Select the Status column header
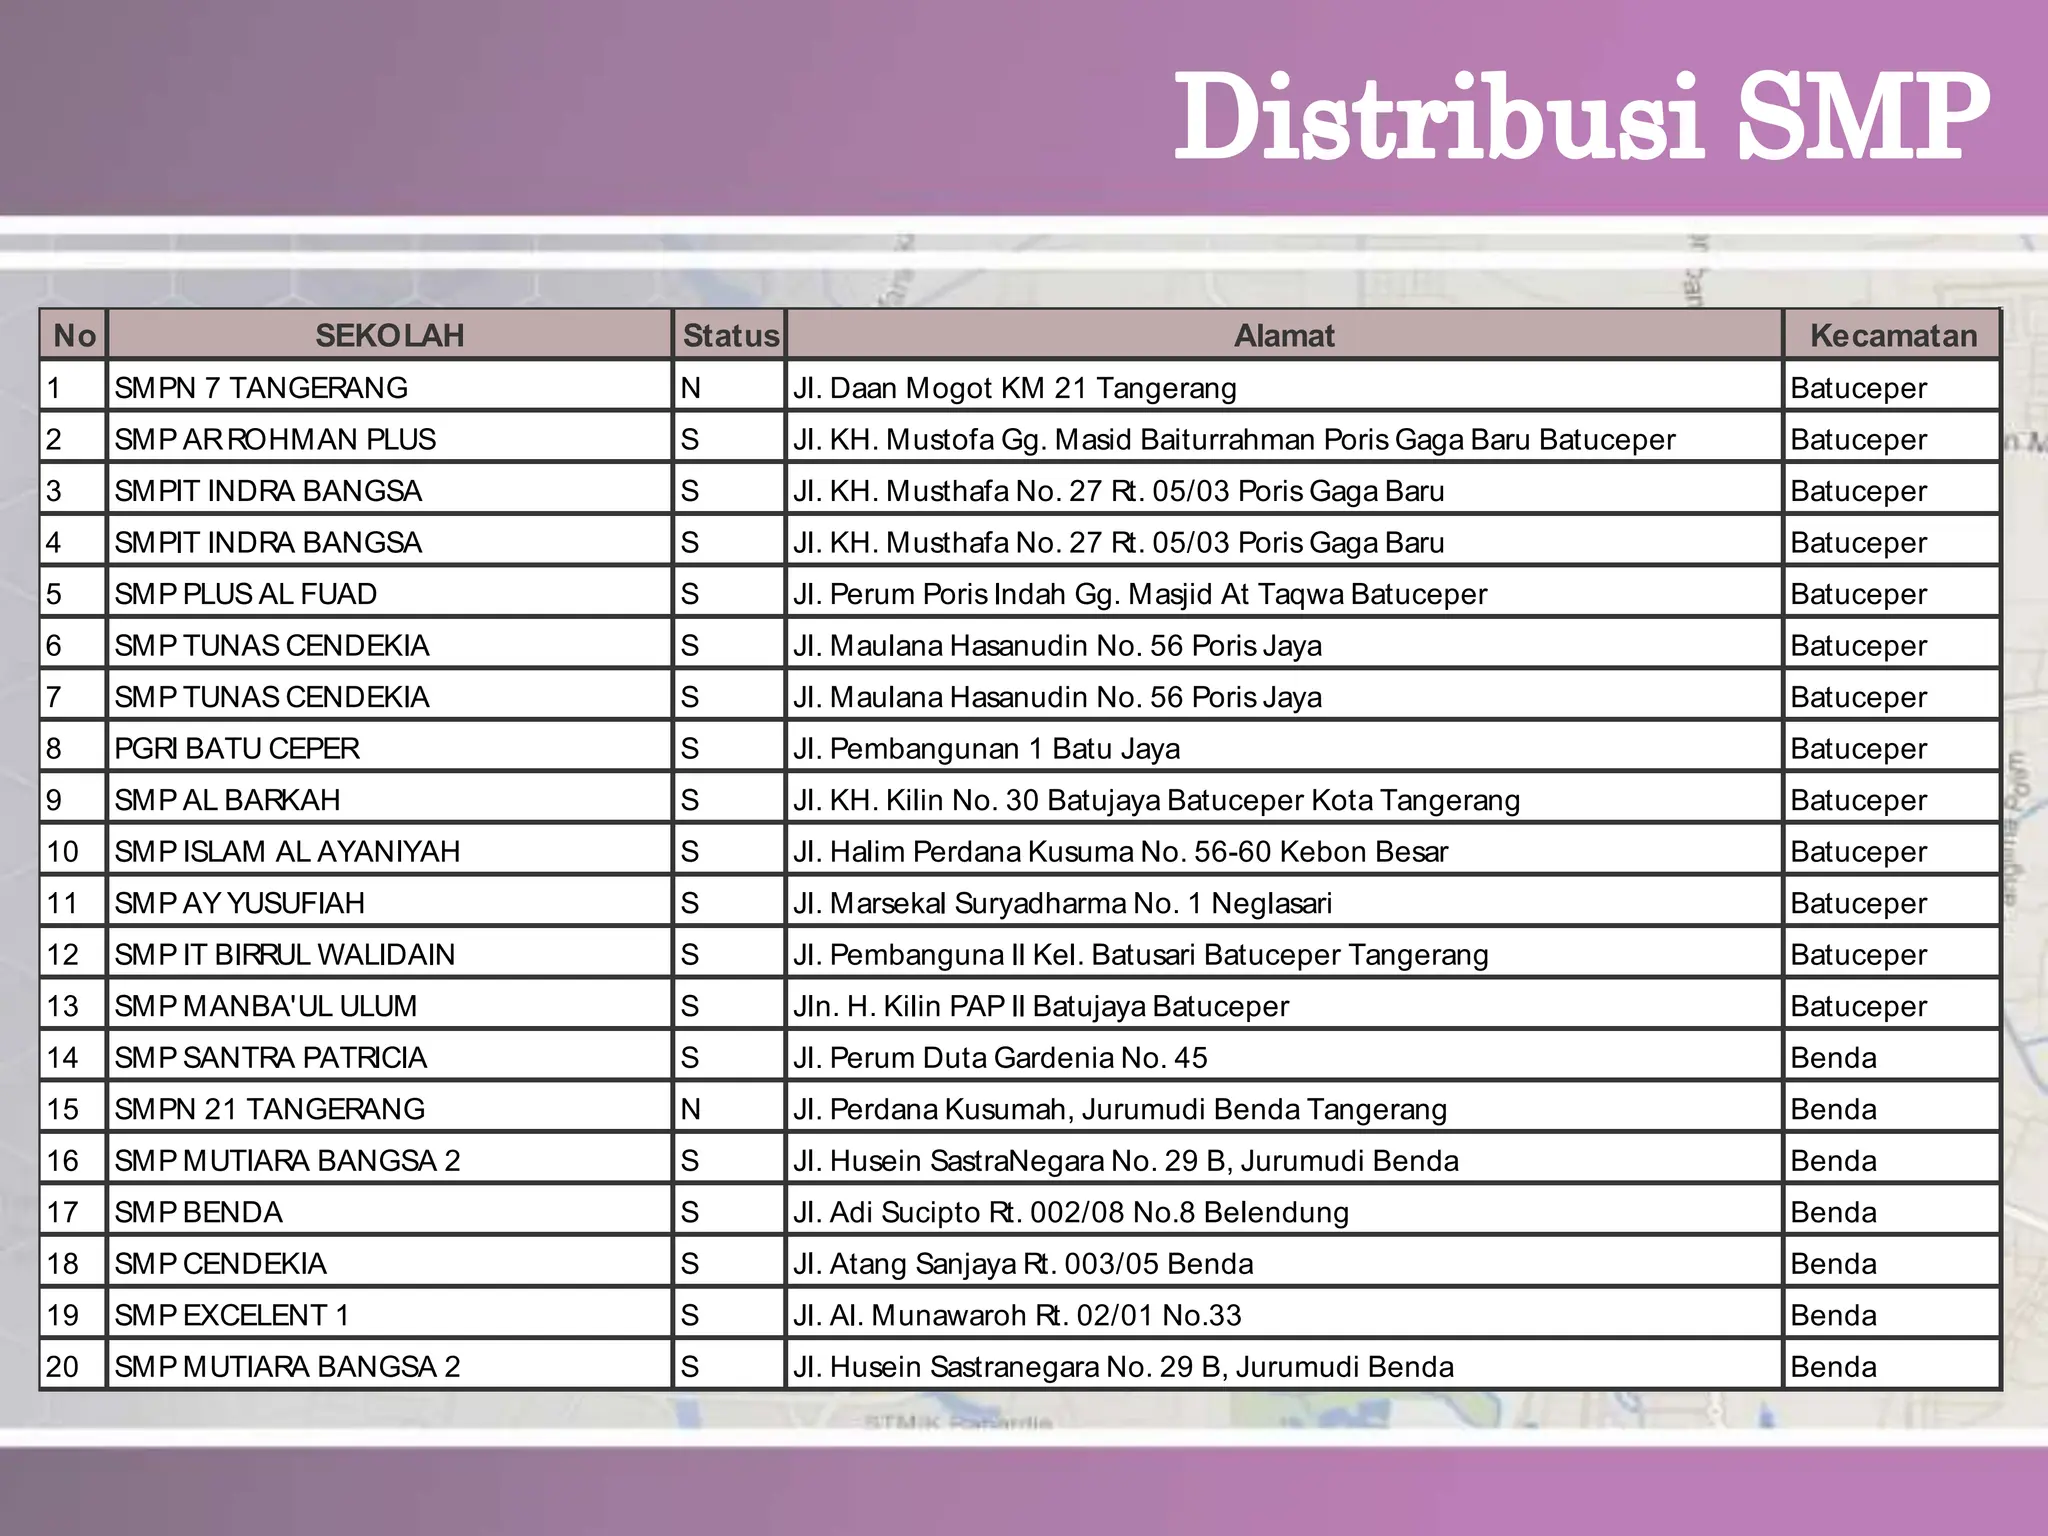2048x1536 pixels. coord(730,335)
